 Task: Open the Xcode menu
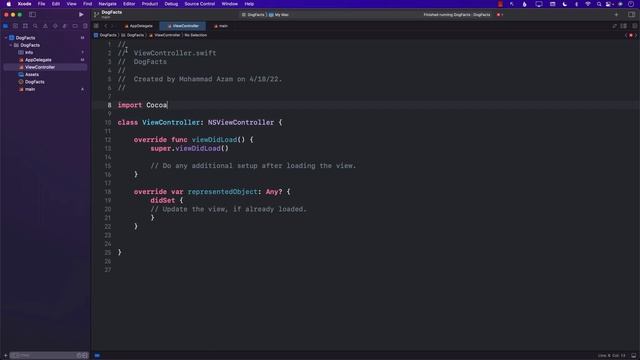click(x=24, y=4)
